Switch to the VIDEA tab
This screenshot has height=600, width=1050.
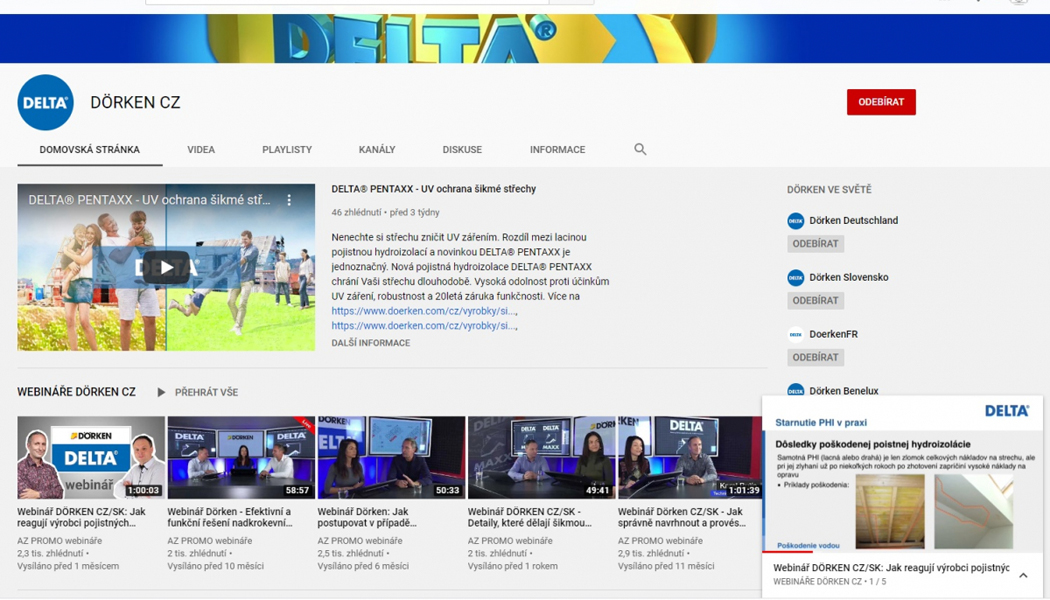[201, 149]
